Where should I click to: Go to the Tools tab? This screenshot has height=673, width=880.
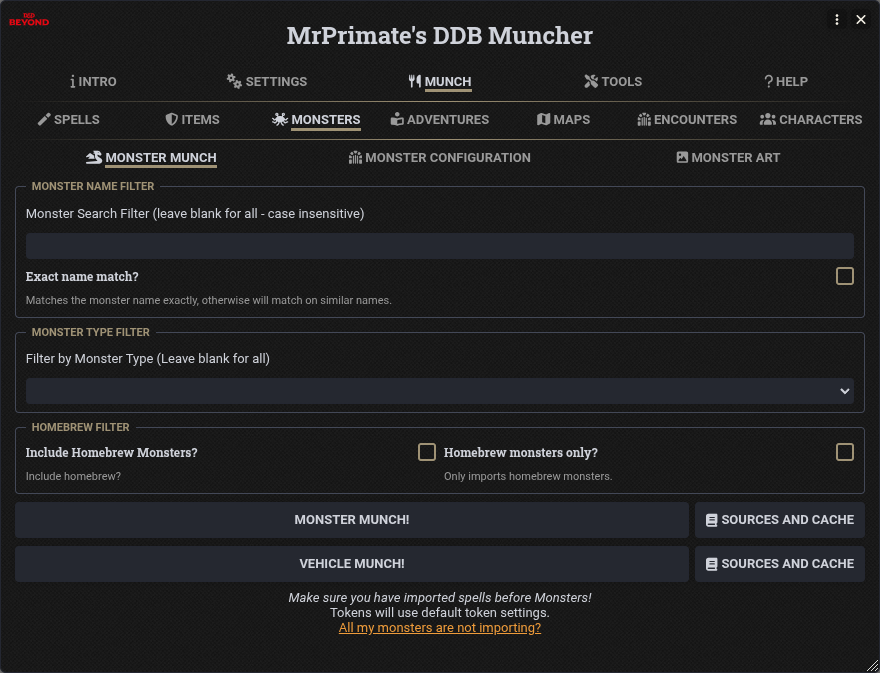[x=613, y=81]
